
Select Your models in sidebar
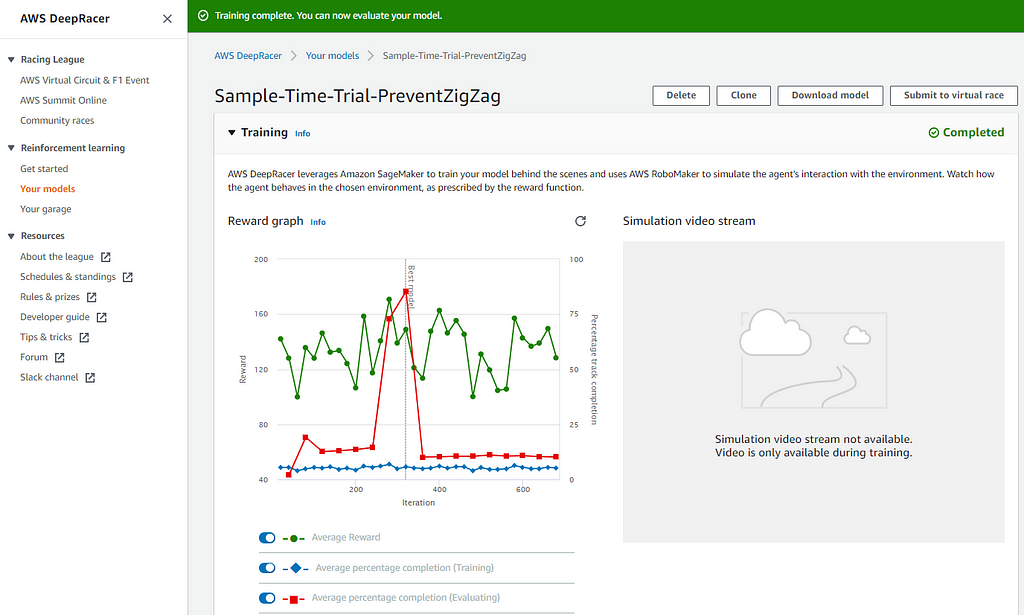point(48,189)
